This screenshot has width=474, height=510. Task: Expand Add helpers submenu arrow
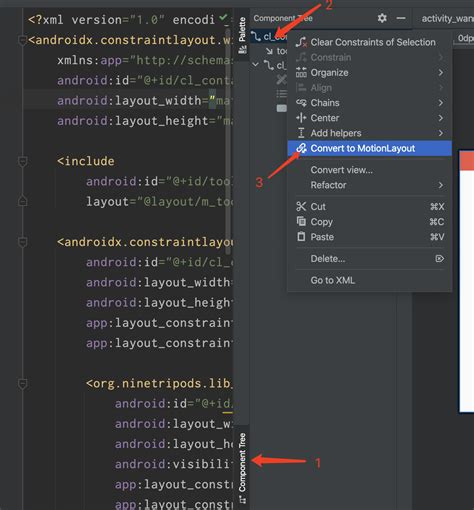441,133
